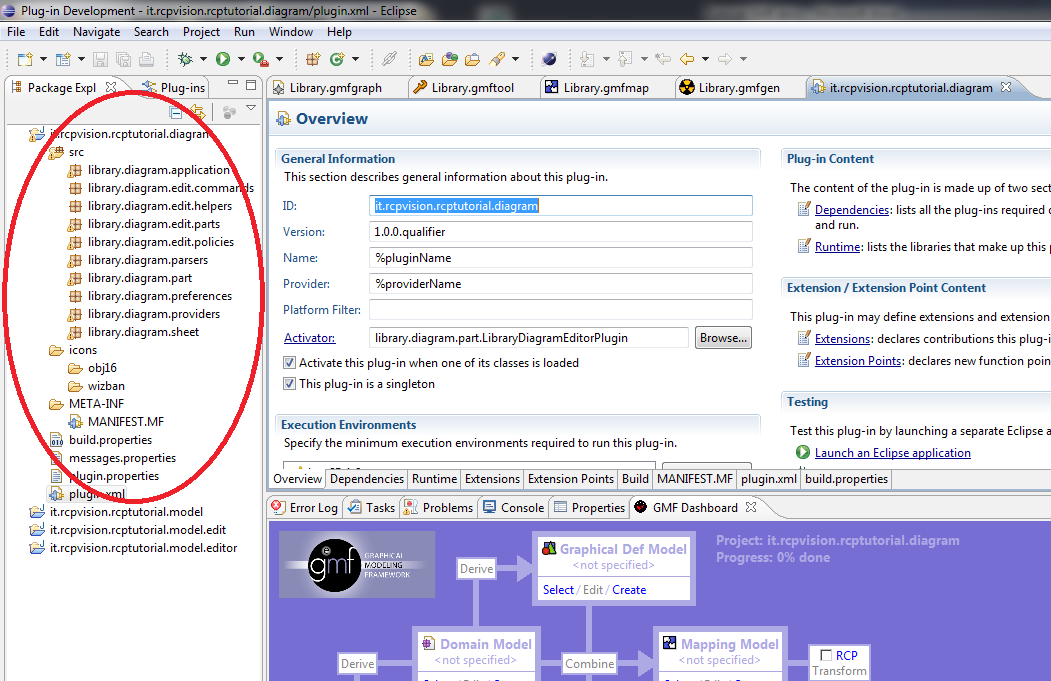The height and width of the screenshot is (681, 1051).
Task: Click the New wizard toolbar icon
Action: 24,60
